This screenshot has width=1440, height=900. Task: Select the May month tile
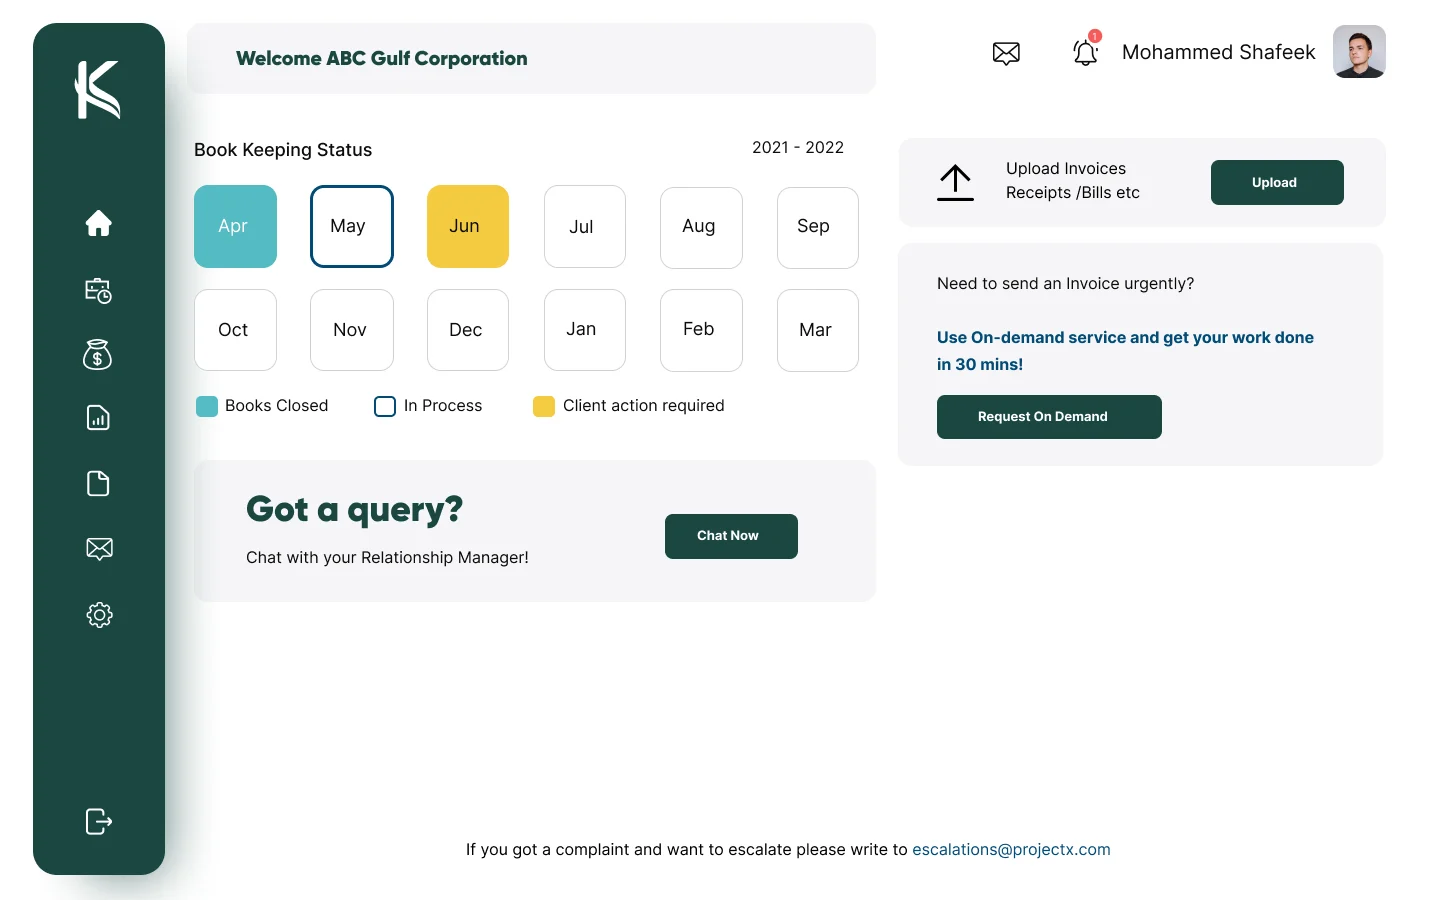tap(352, 226)
